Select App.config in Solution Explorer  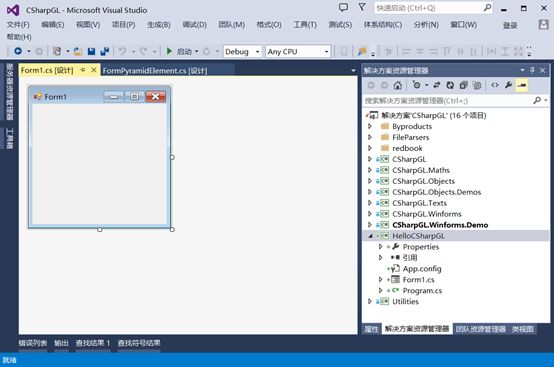tap(422, 268)
